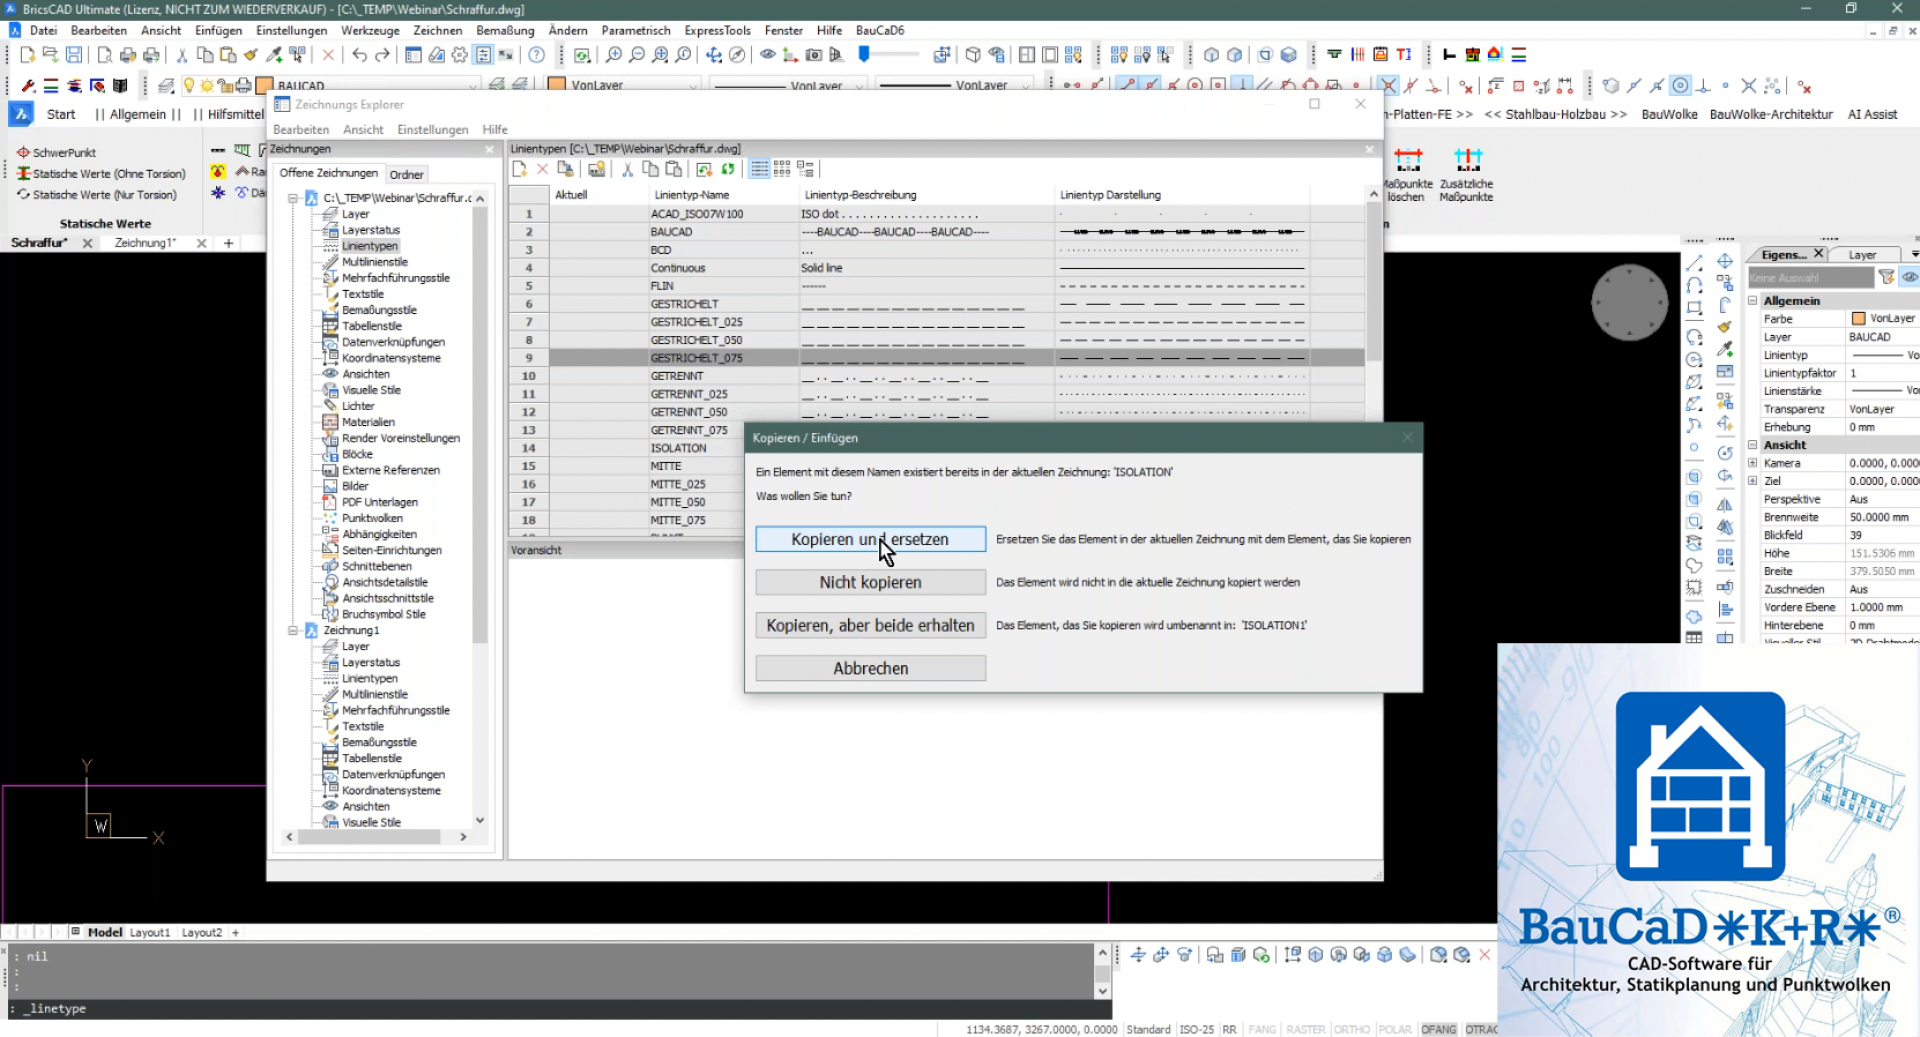Collapse the Allgemein properties section
This screenshot has width=1920, height=1037.
tap(1753, 300)
